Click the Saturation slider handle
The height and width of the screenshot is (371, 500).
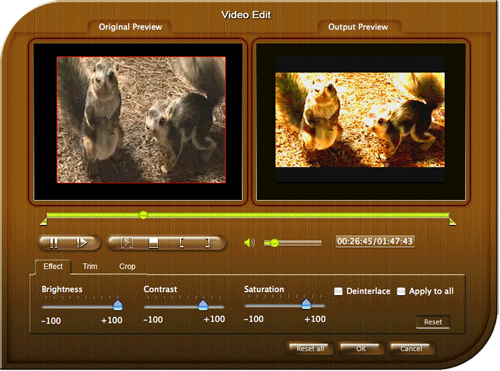pos(306,304)
